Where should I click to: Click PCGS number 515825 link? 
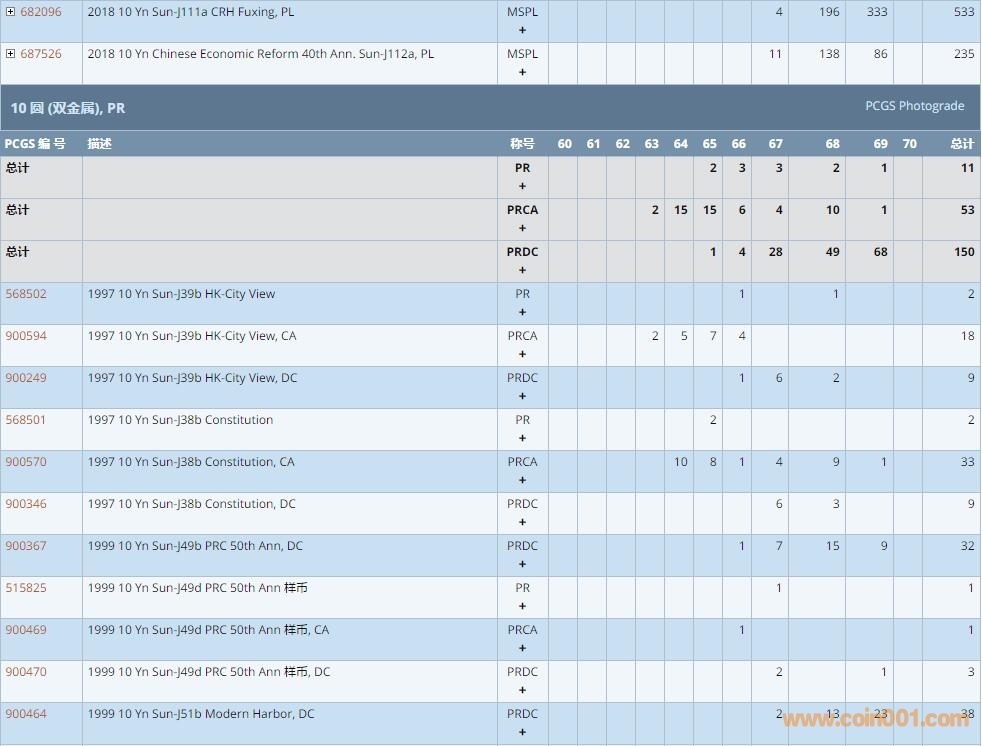click(x=26, y=588)
